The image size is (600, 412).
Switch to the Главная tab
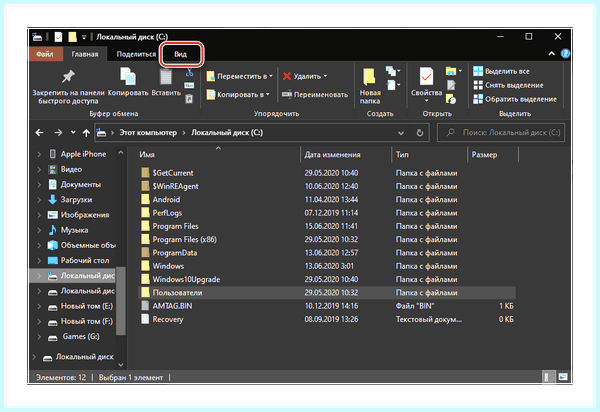tap(85, 54)
